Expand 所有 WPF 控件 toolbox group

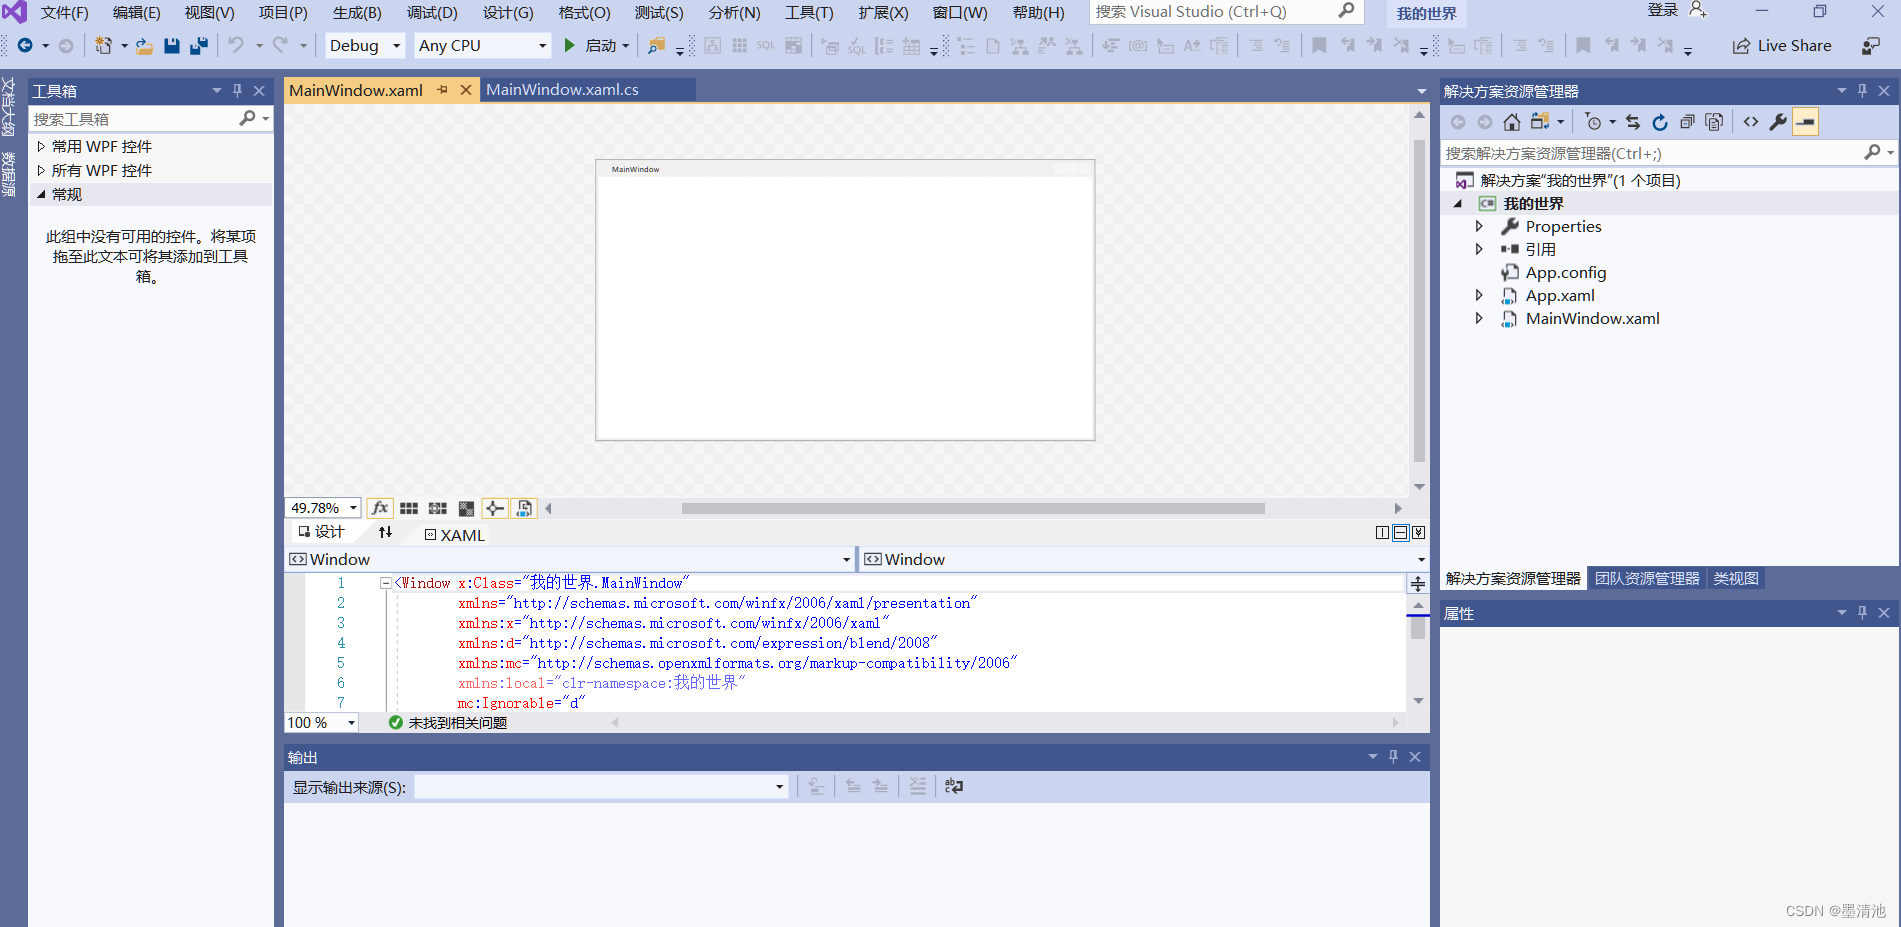(41, 170)
